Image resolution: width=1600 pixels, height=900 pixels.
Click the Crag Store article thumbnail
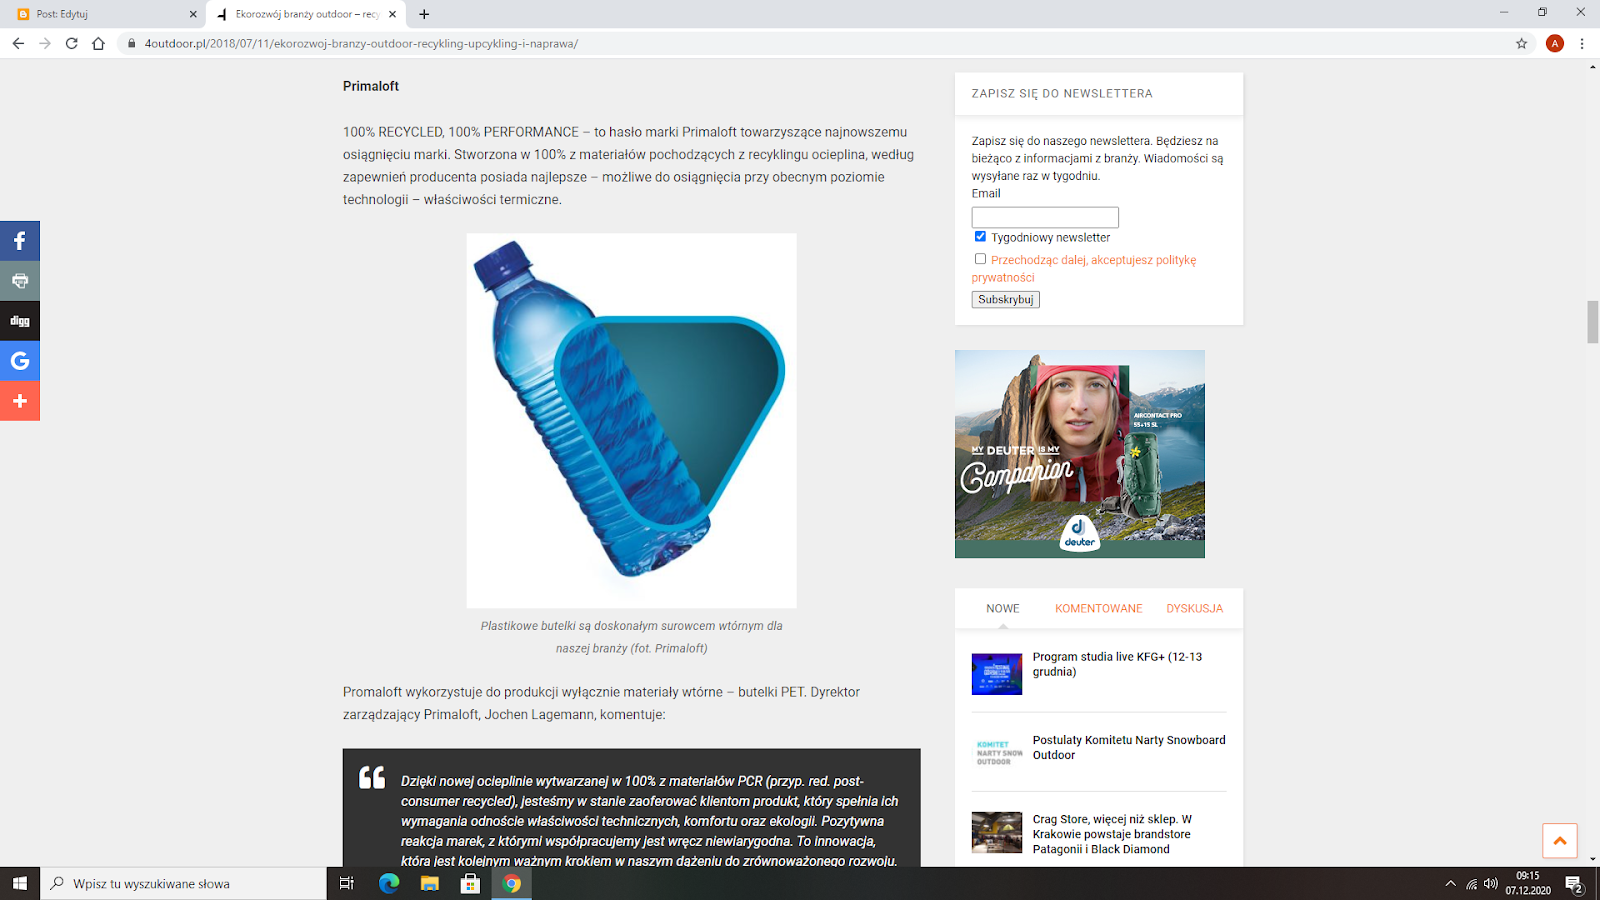(x=997, y=832)
